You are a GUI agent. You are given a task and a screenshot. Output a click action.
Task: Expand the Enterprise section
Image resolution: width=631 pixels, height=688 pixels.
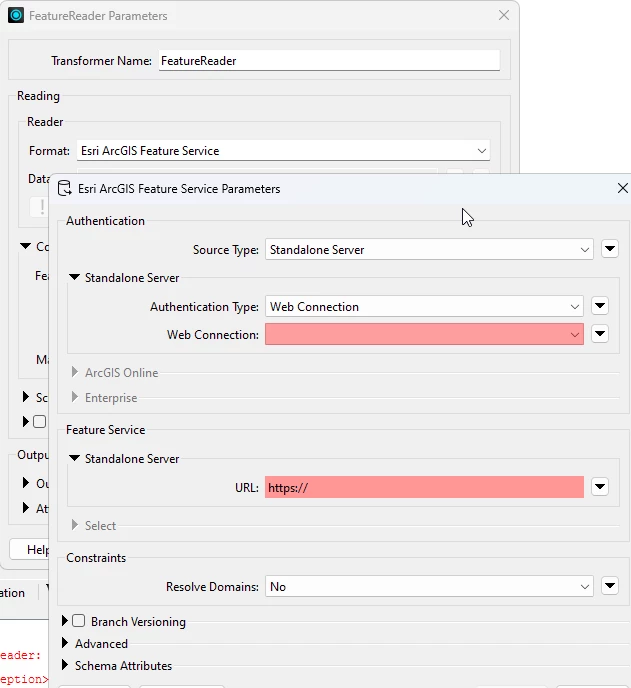click(75, 397)
